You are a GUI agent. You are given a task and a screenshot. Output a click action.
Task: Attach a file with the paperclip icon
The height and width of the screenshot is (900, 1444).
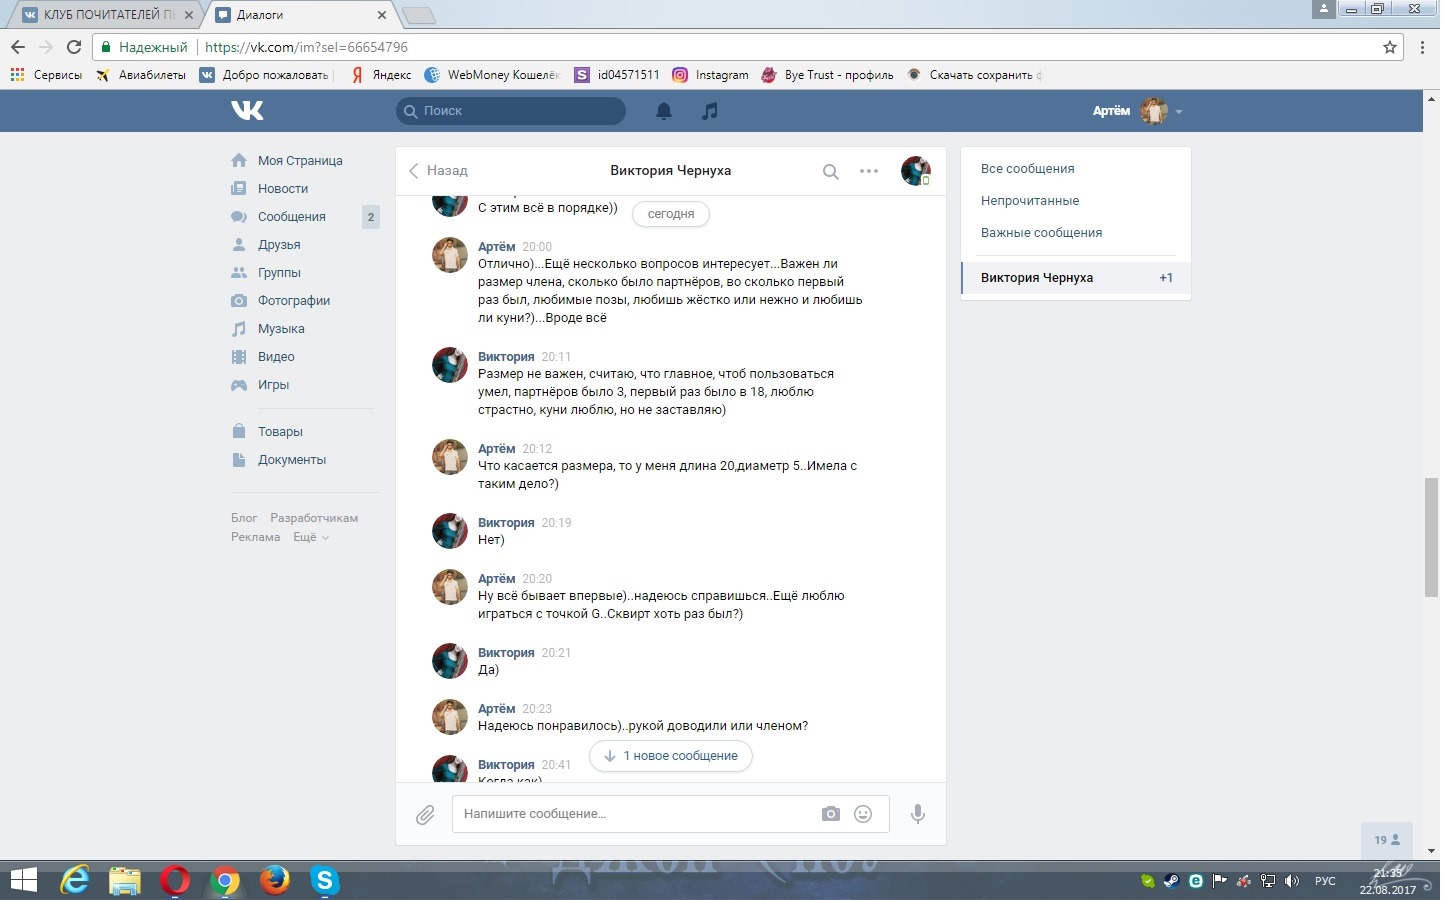425,815
